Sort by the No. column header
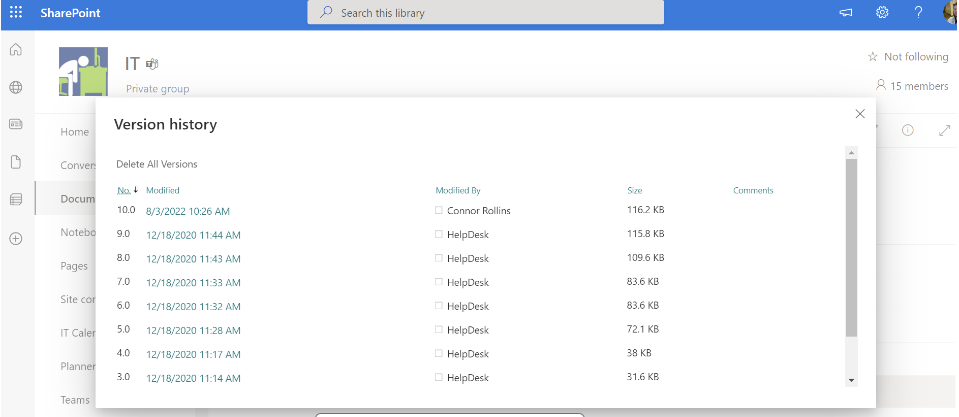The height and width of the screenshot is (417, 959). point(124,190)
